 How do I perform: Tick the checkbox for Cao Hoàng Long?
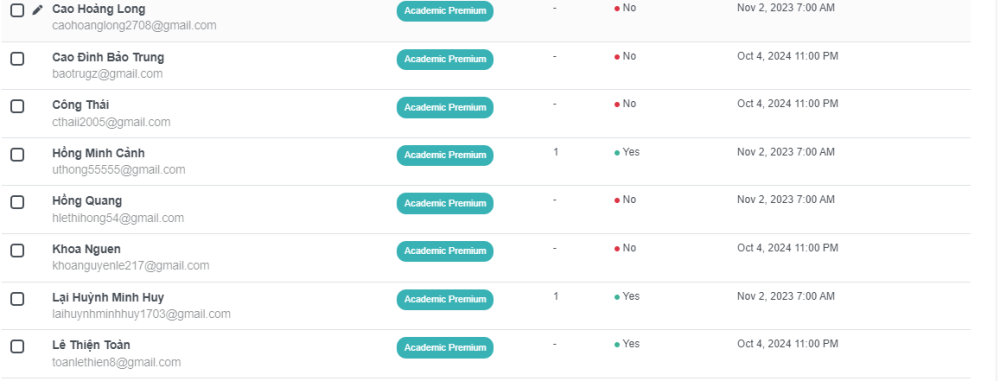pyautogui.click(x=17, y=10)
